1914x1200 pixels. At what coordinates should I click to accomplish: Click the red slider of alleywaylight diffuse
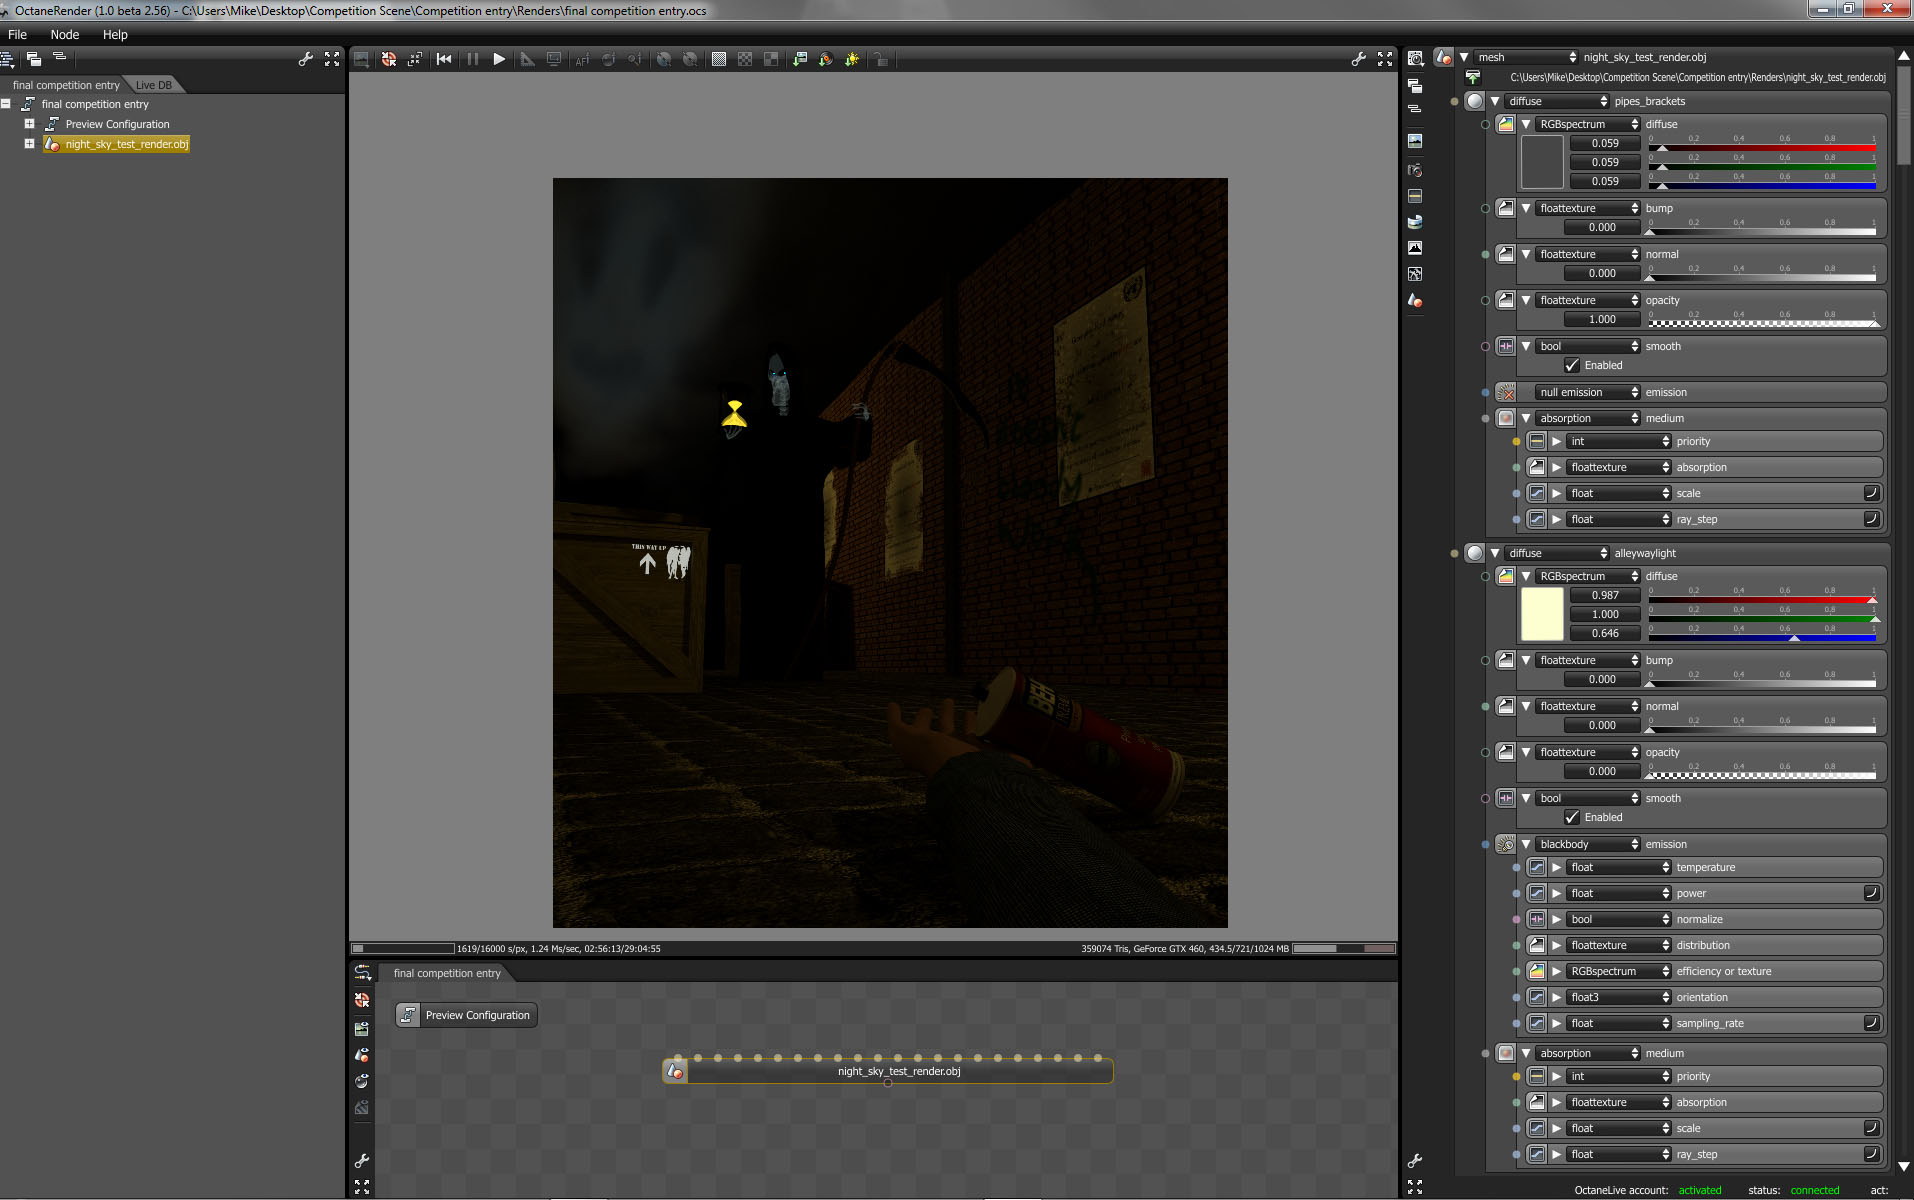(x=1762, y=598)
